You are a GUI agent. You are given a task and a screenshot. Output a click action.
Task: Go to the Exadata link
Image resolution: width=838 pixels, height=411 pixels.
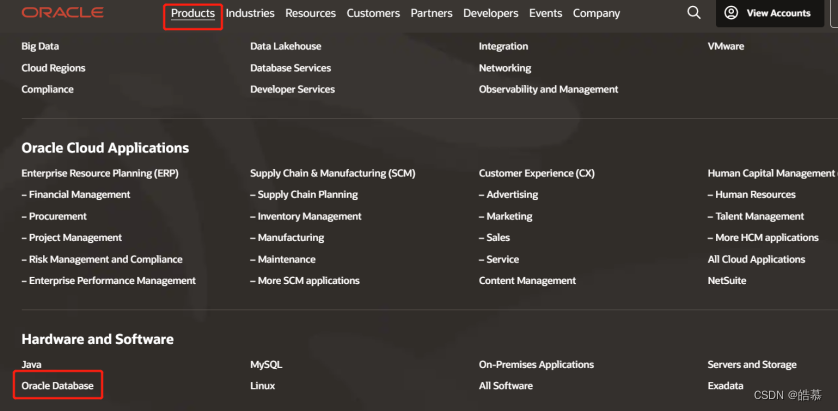tap(725, 386)
